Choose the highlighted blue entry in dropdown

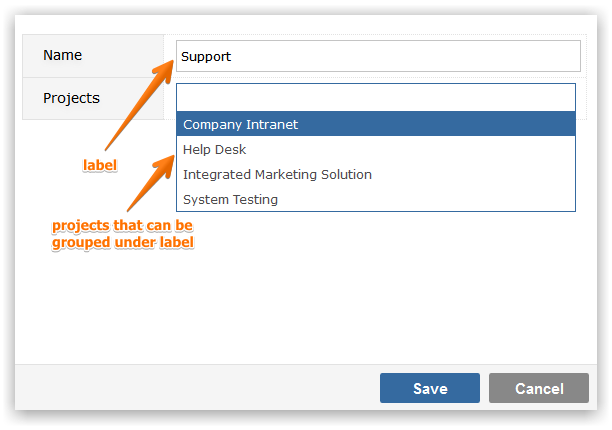(x=376, y=124)
